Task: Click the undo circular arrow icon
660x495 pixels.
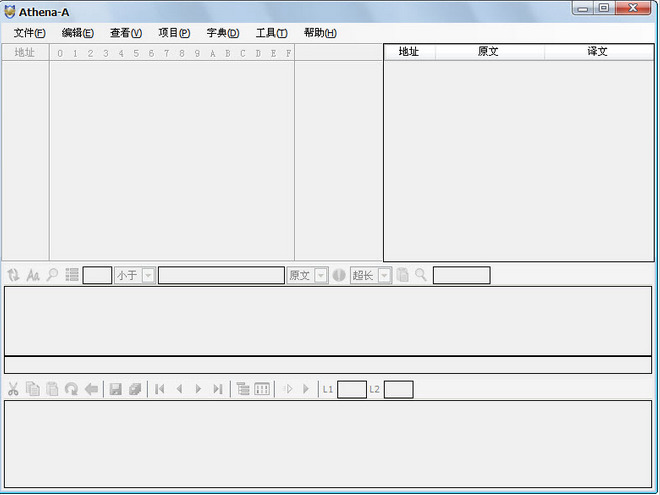Action: point(72,389)
